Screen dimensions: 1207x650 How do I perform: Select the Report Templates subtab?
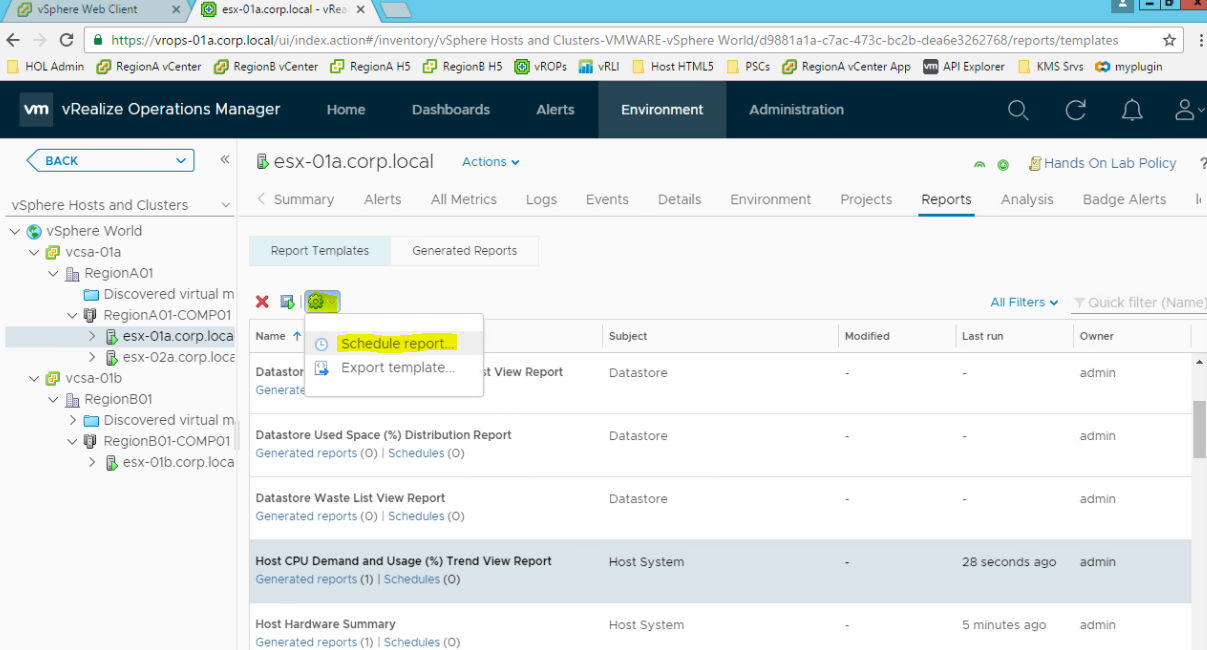[320, 251]
